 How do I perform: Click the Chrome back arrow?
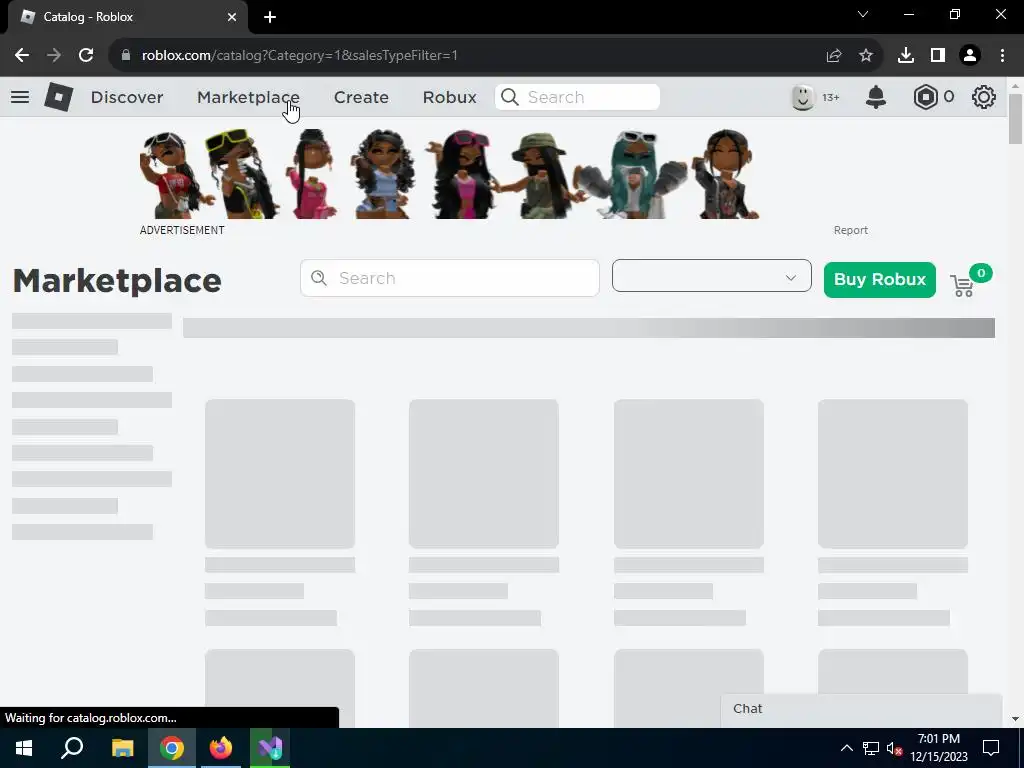tap(22, 56)
